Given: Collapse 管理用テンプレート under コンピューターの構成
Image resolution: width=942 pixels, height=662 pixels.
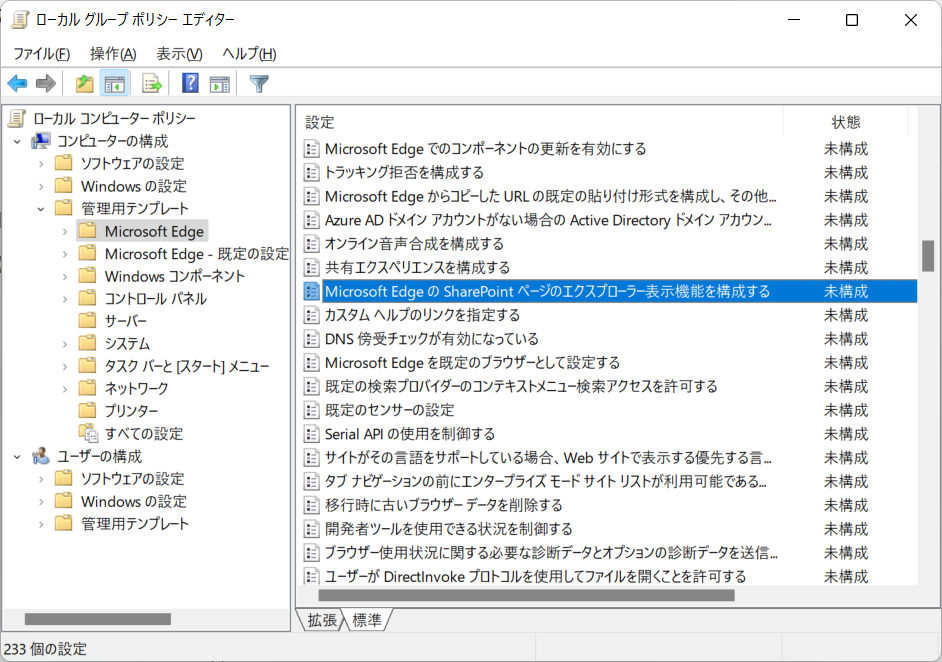Looking at the screenshot, I should tap(41, 209).
